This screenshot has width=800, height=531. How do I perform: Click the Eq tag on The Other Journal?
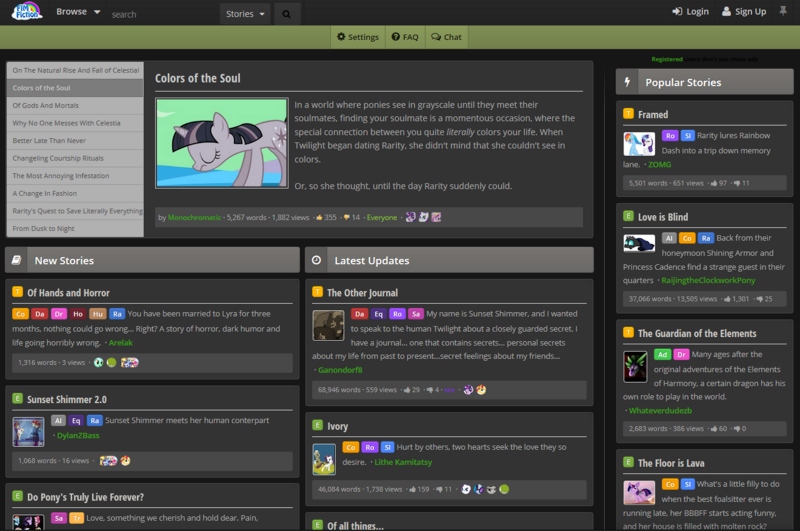click(378, 314)
